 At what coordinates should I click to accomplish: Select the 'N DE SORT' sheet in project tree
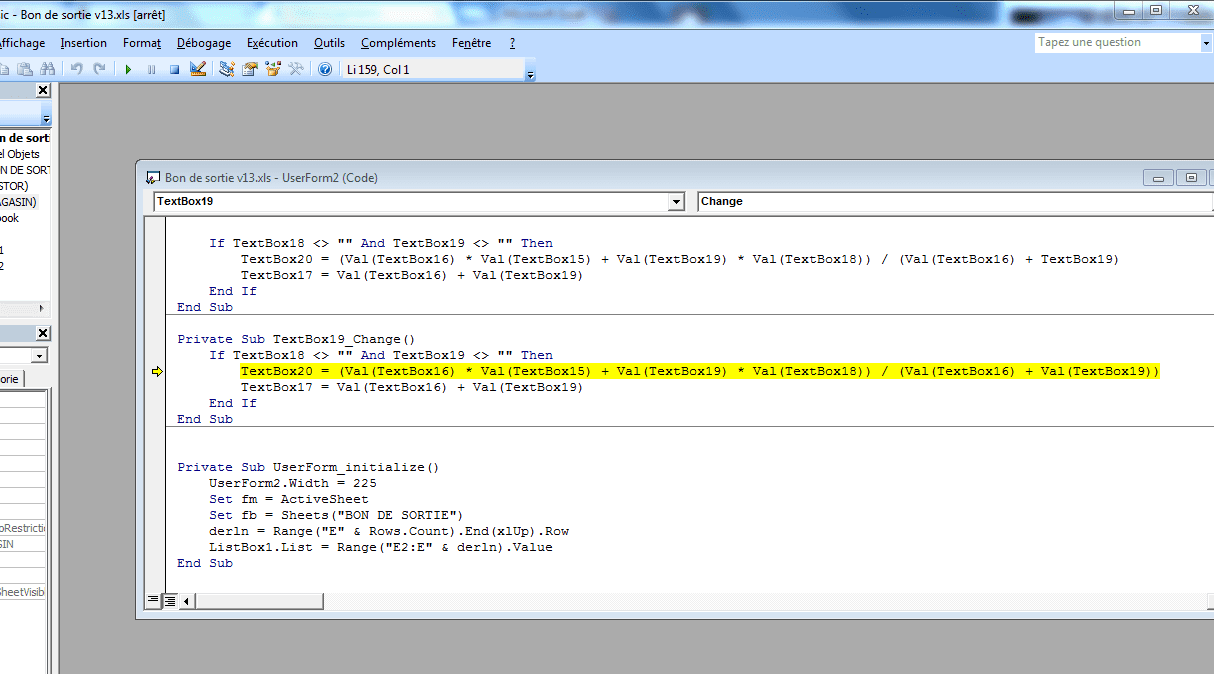[25, 170]
